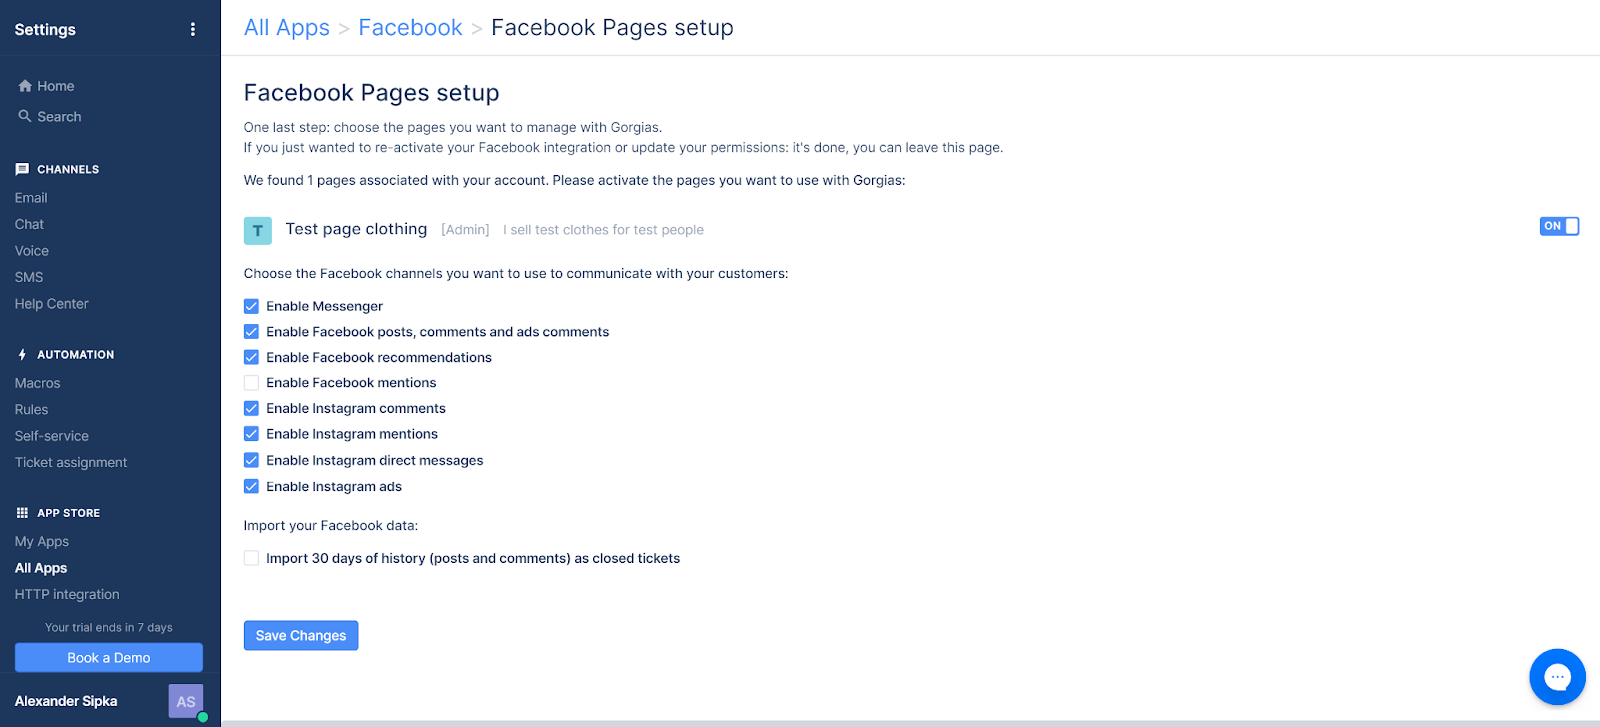
Task: Click the Search magnifier icon
Action: 25,117
